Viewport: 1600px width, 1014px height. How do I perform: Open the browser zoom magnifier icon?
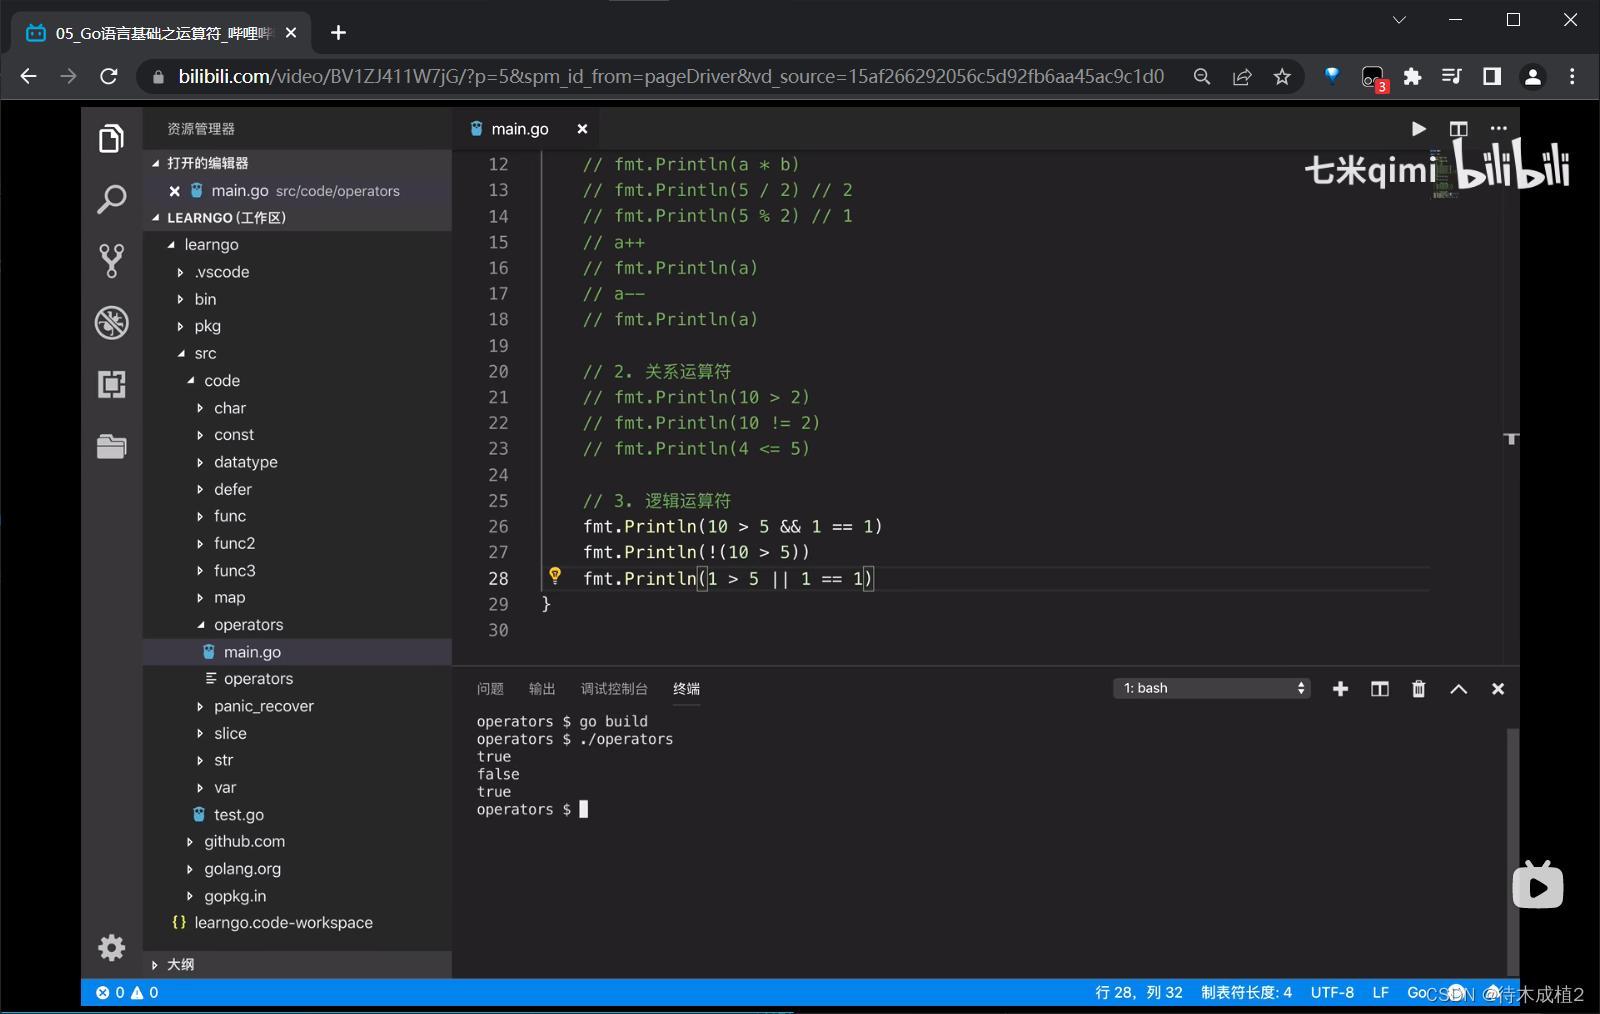[1202, 77]
